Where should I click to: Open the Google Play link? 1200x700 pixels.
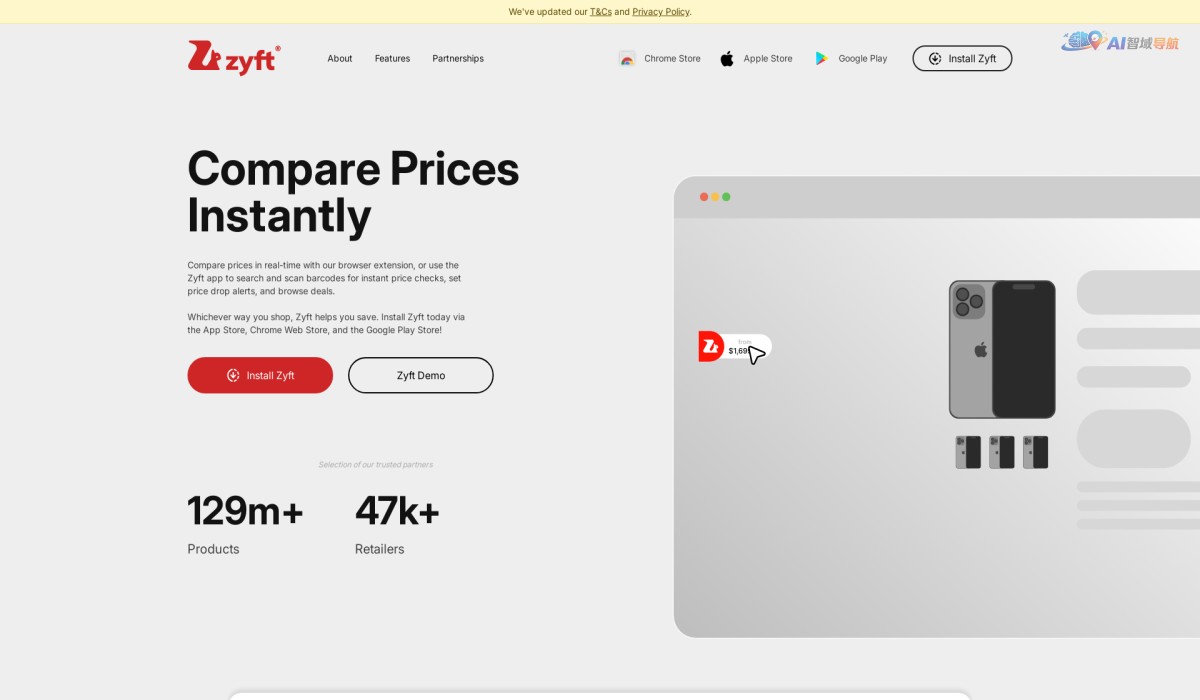click(x=862, y=59)
